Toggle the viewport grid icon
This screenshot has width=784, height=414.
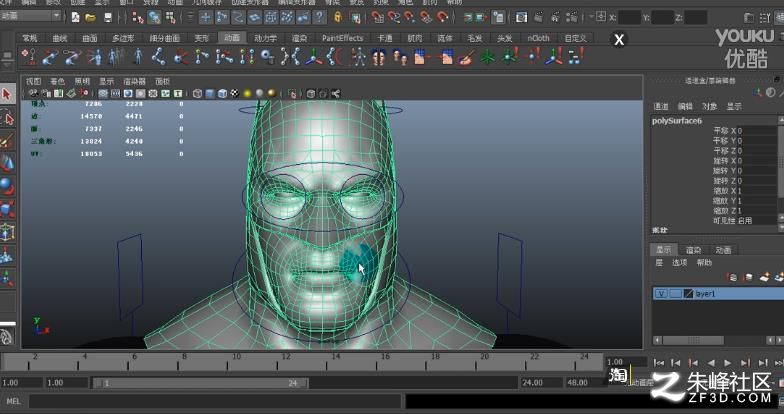click(x=103, y=93)
